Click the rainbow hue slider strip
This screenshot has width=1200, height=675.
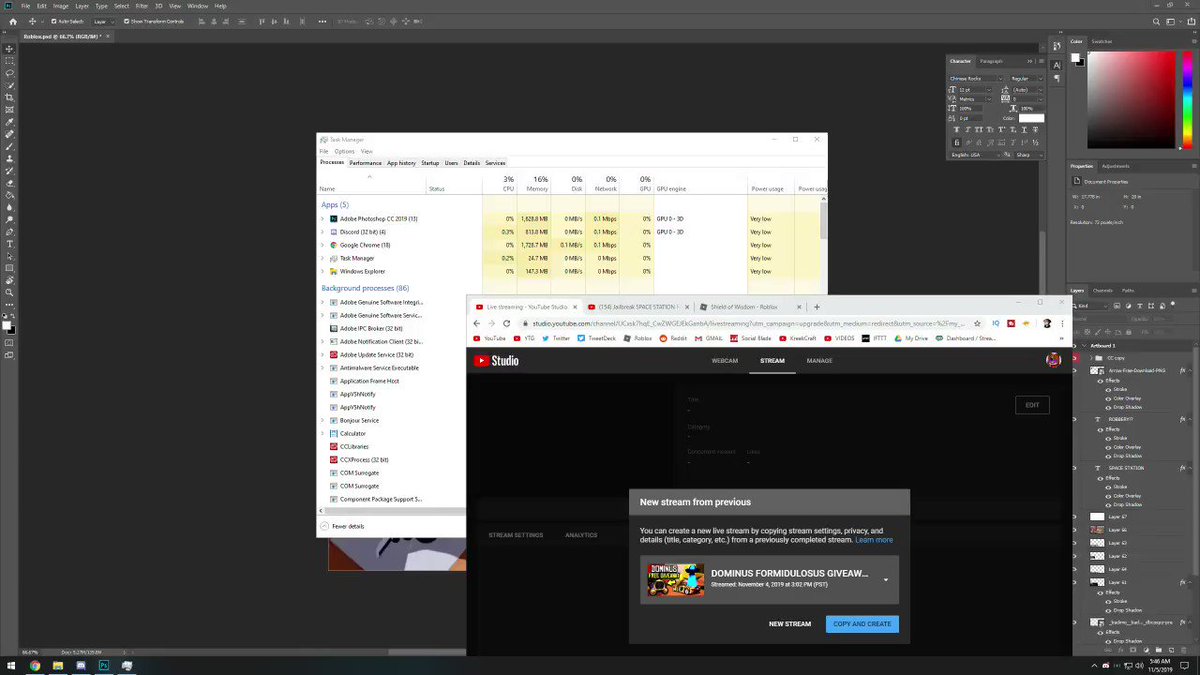(1187, 99)
